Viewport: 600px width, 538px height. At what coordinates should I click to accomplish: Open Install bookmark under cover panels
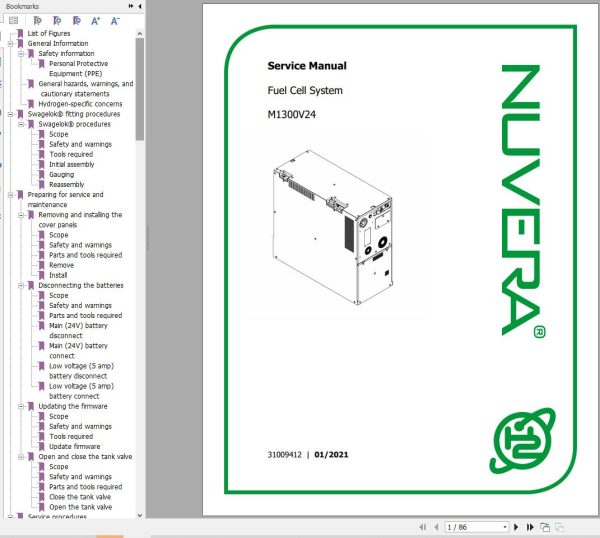click(x=58, y=275)
